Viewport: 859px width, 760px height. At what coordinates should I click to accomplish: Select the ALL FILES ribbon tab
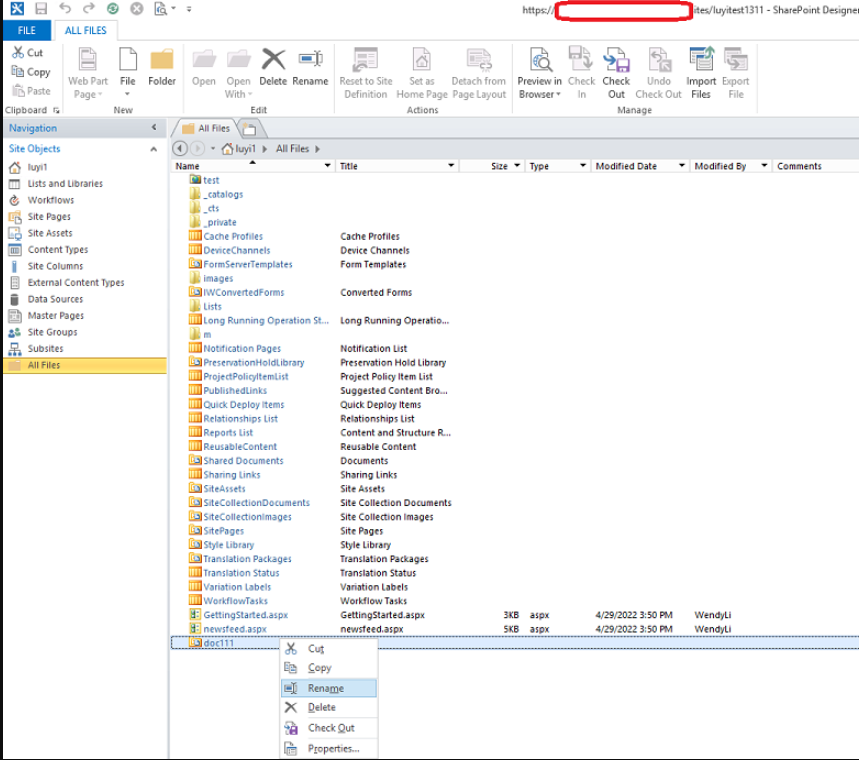coord(85,30)
